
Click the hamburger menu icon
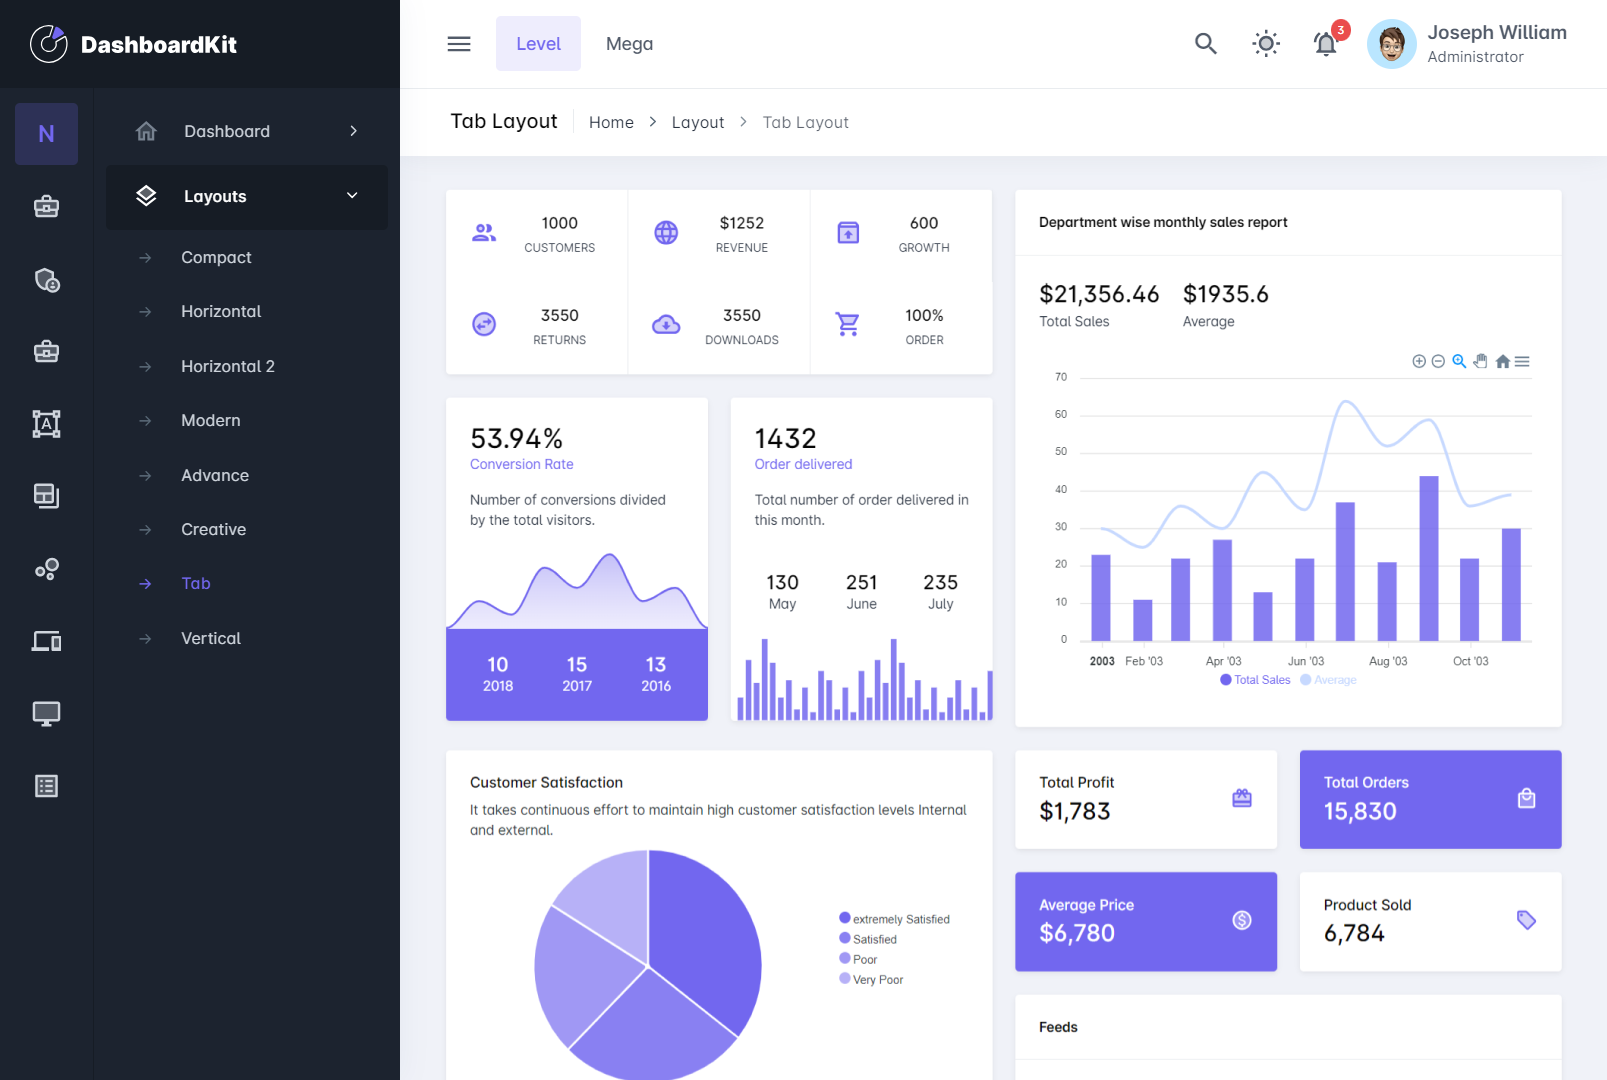(x=459, y=44)
